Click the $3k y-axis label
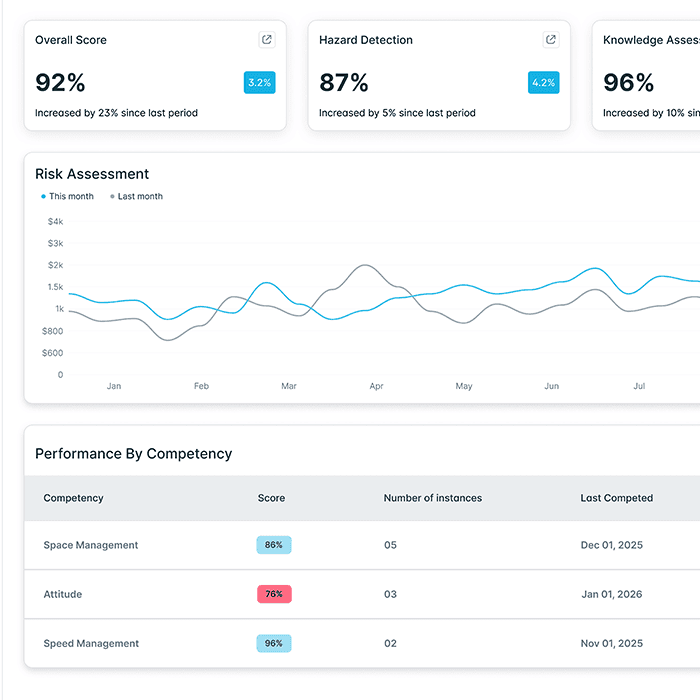Viewport: 700px width, 700px height. [56, 243]
